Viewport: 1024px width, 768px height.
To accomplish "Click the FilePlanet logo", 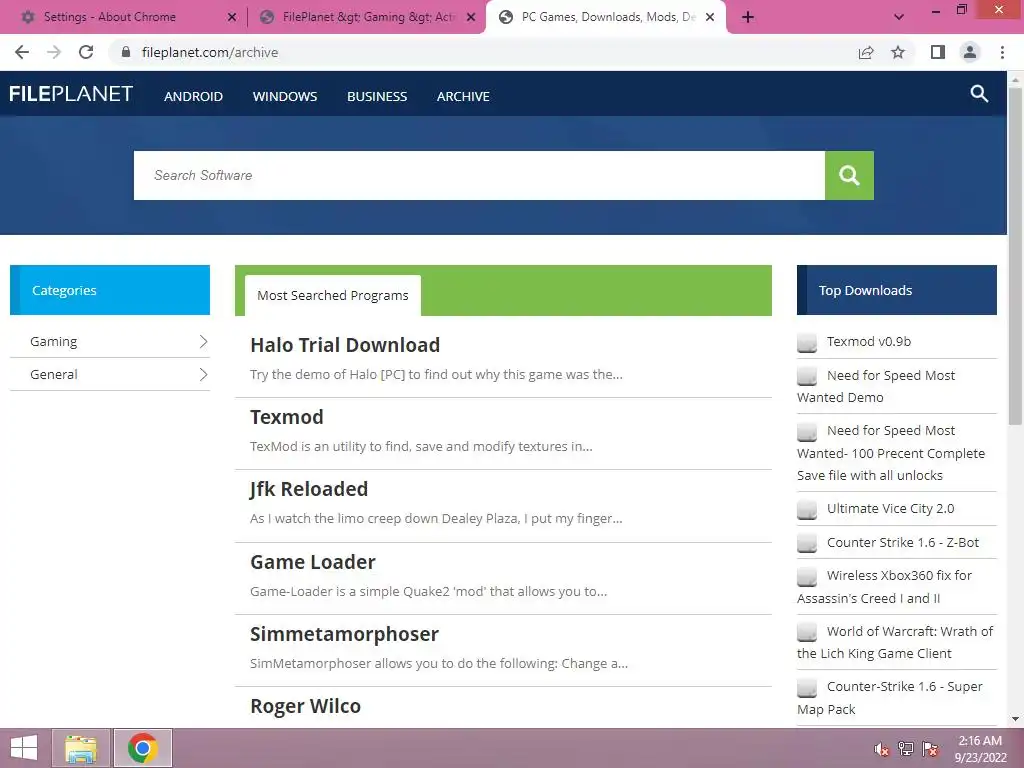I will tap(71, 94).
